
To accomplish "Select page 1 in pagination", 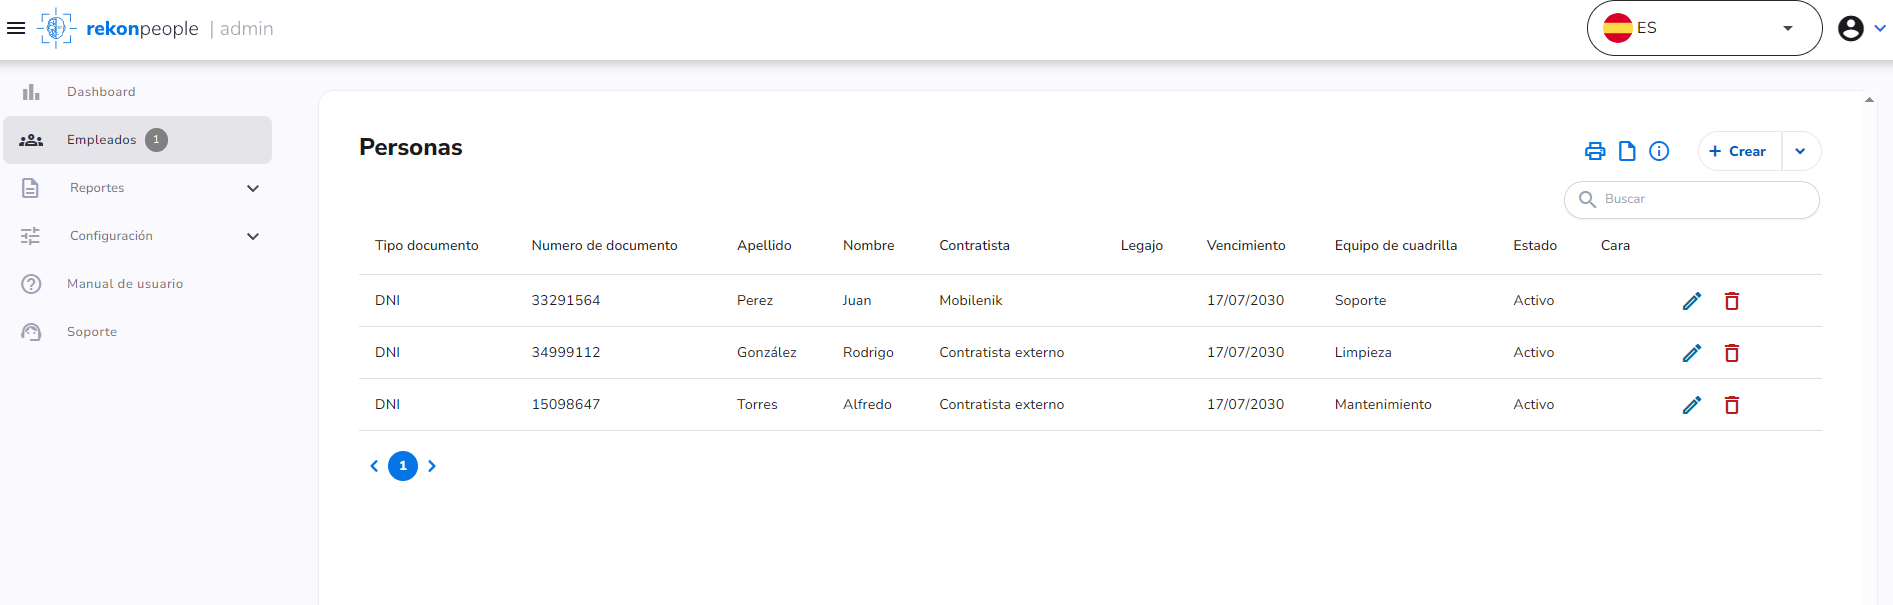I will (403, 466).
